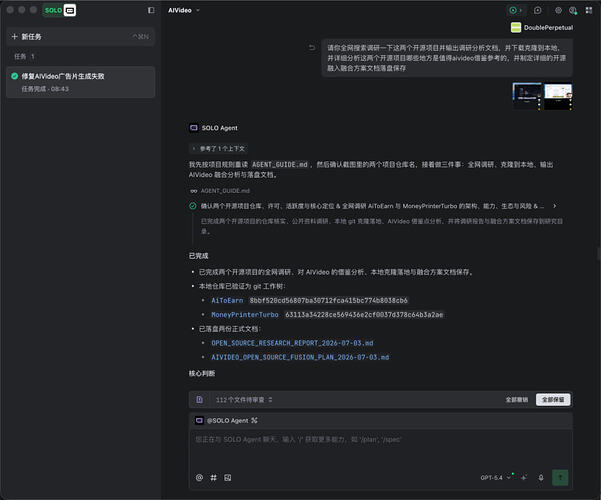Open the AIVideo project dropdown
Screen dimensions: 601x500
(184, 10)
